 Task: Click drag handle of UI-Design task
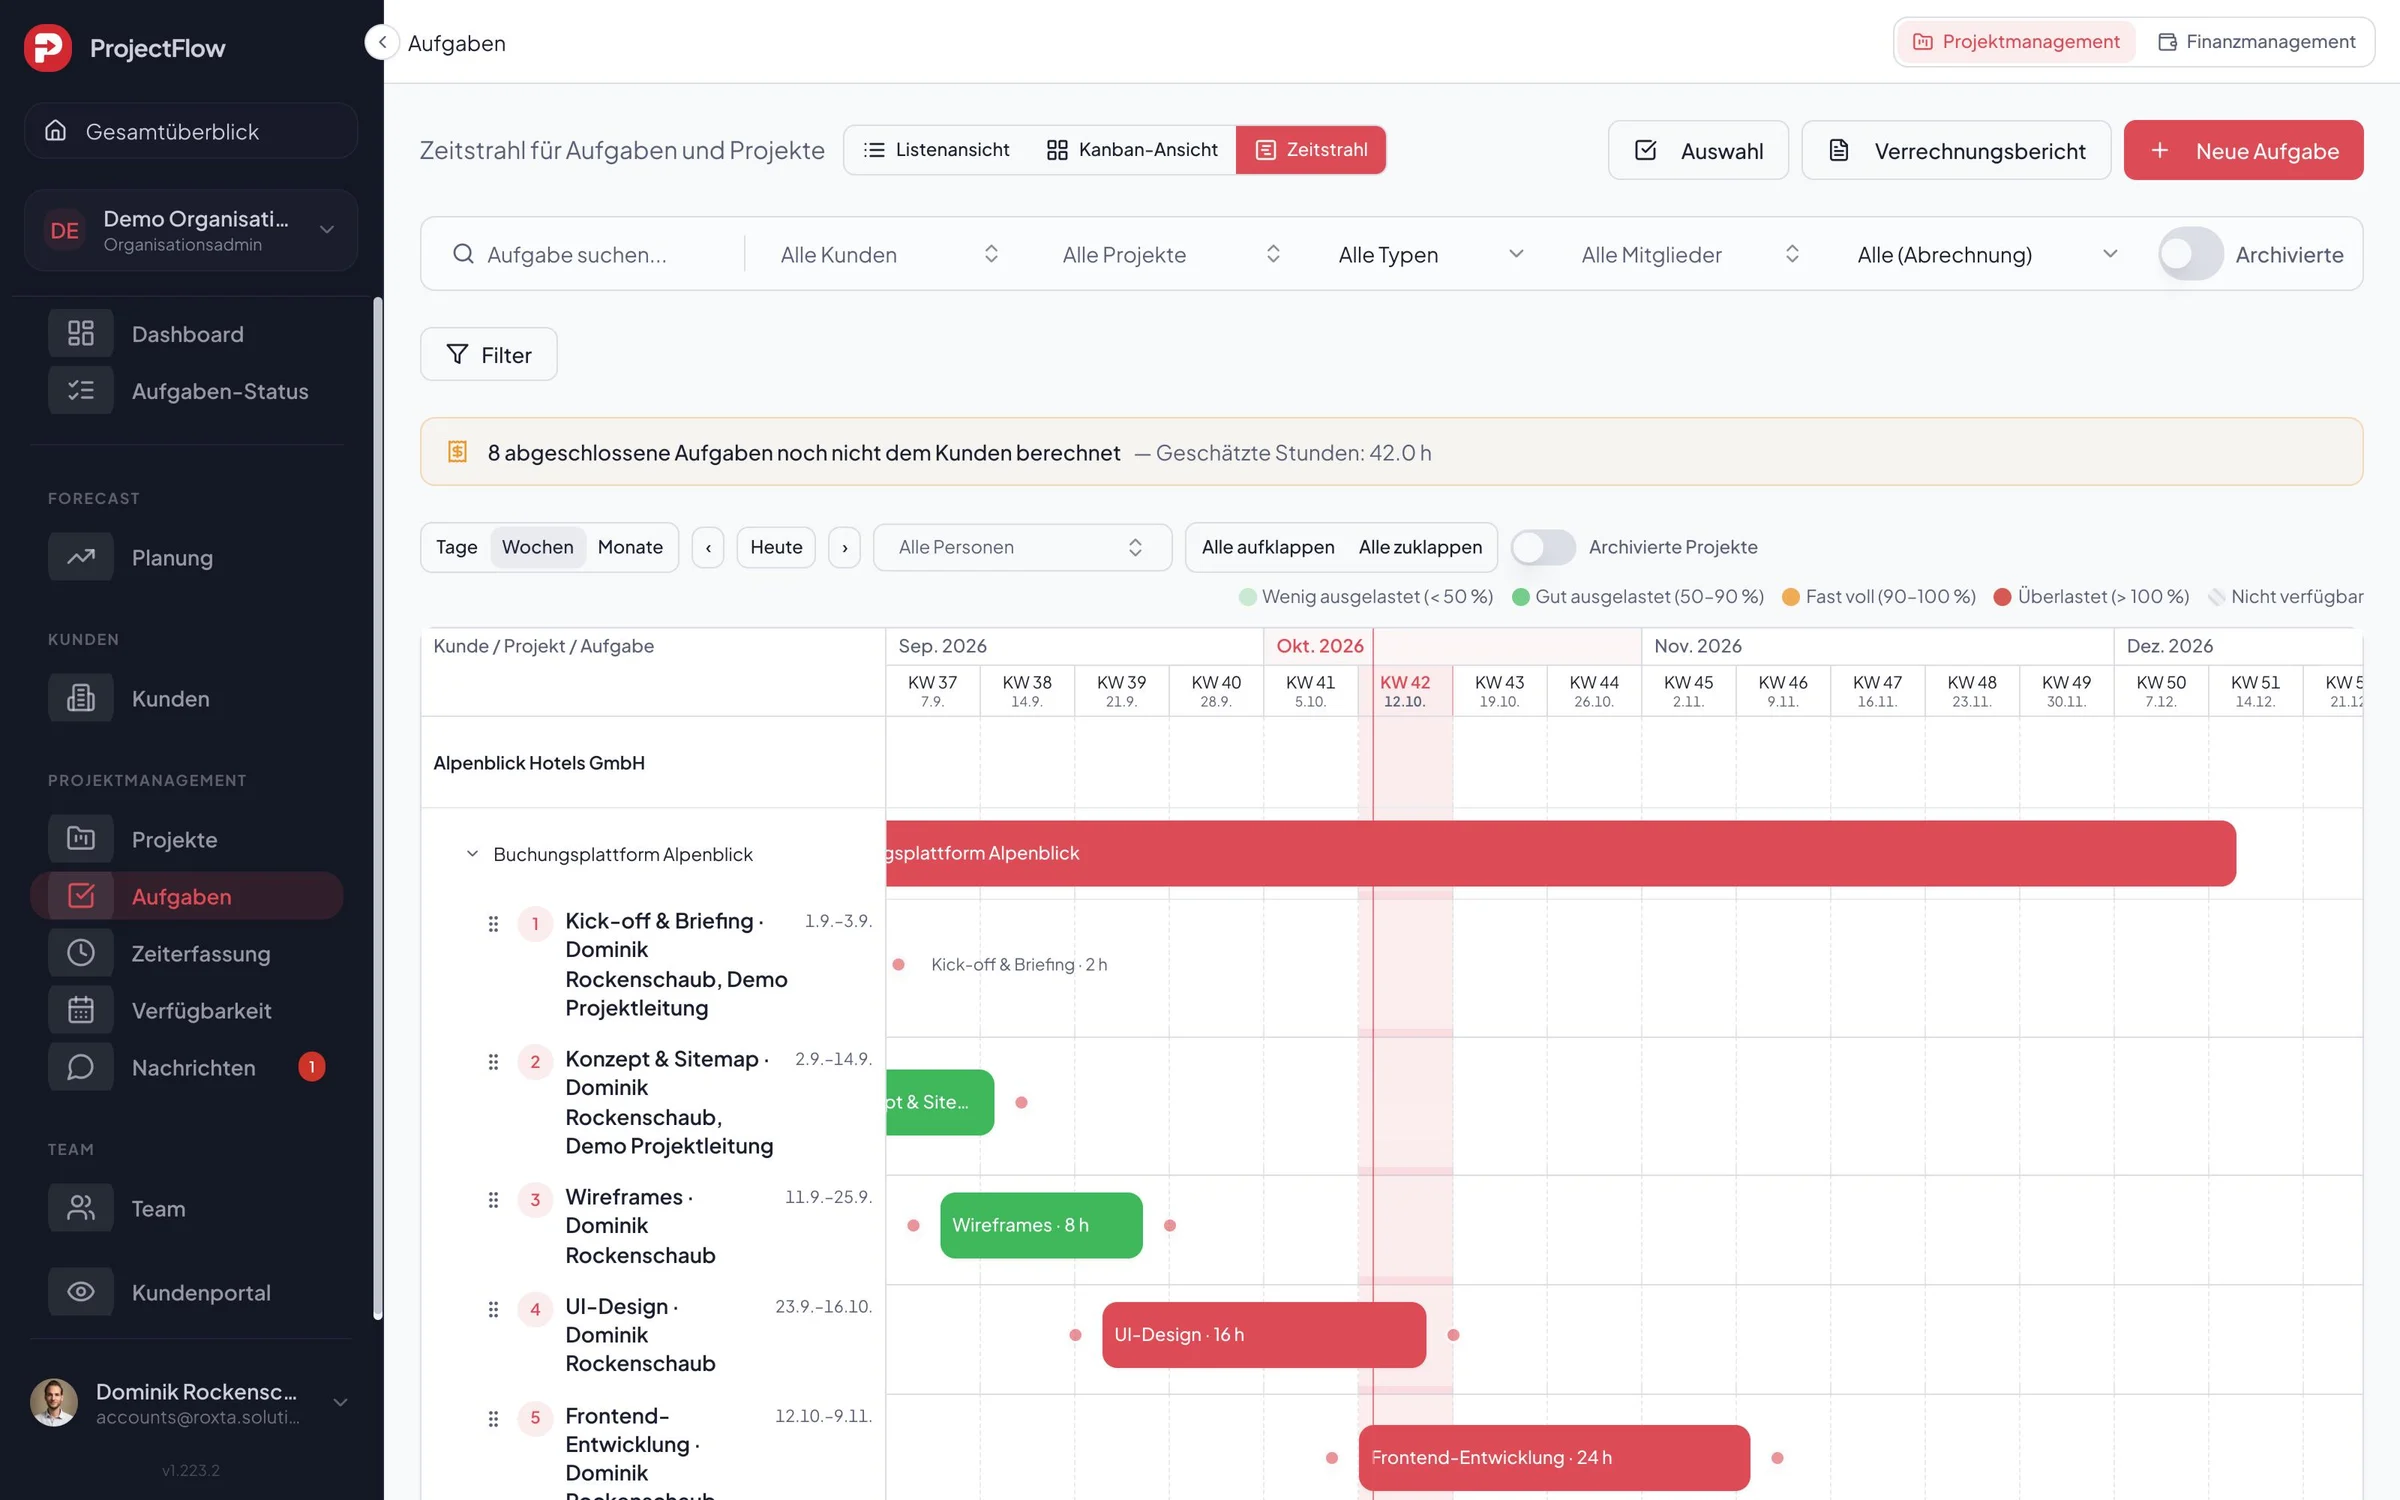pos(493,1309)
